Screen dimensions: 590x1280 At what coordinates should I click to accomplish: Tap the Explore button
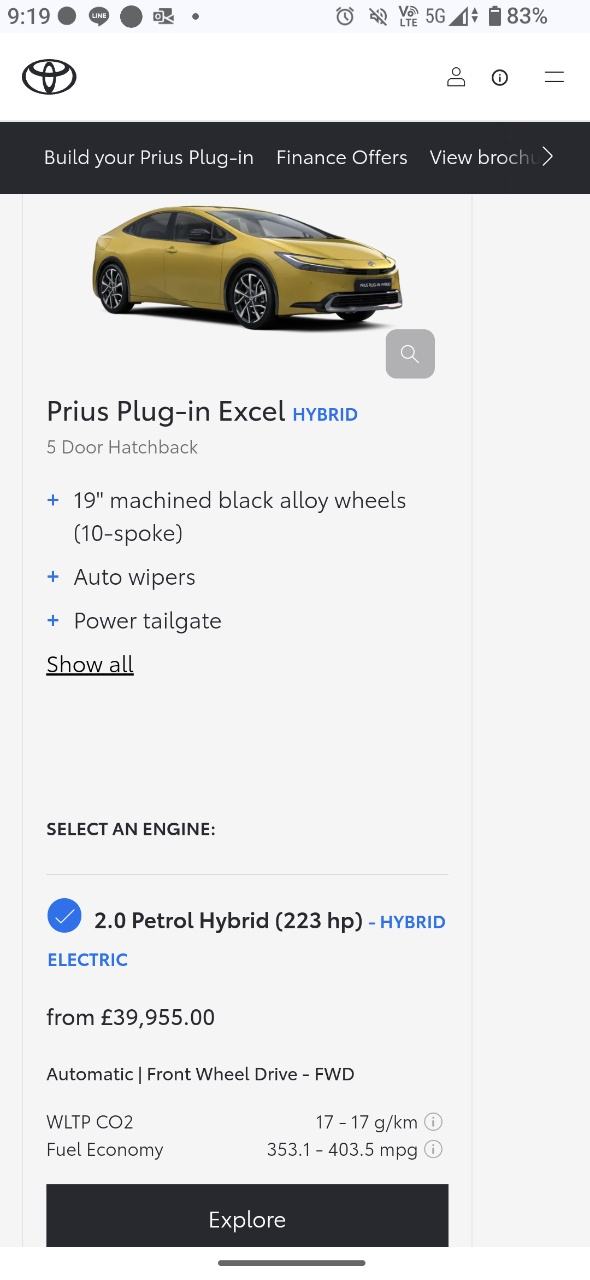click(247, 1216)
